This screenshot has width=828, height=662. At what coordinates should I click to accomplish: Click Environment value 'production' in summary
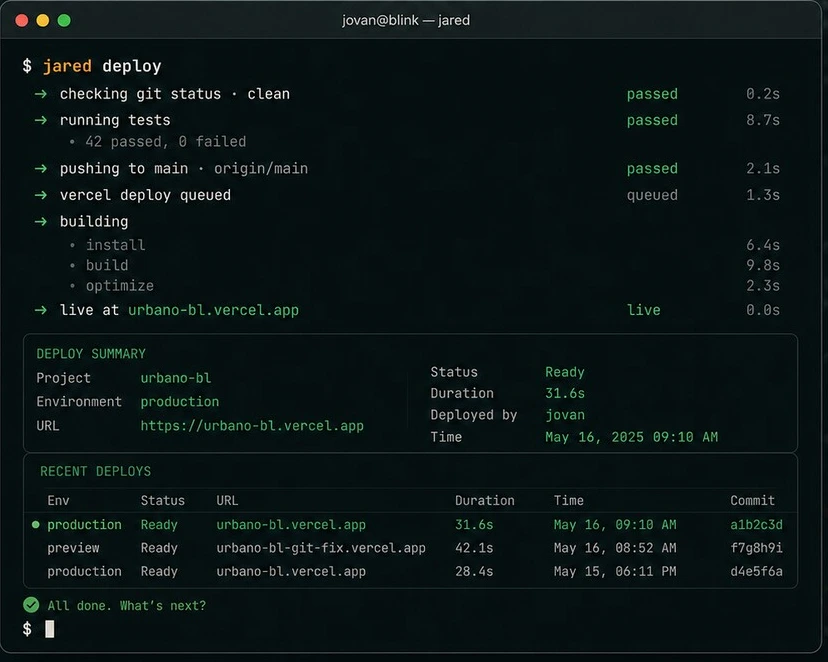click(180, 402)
